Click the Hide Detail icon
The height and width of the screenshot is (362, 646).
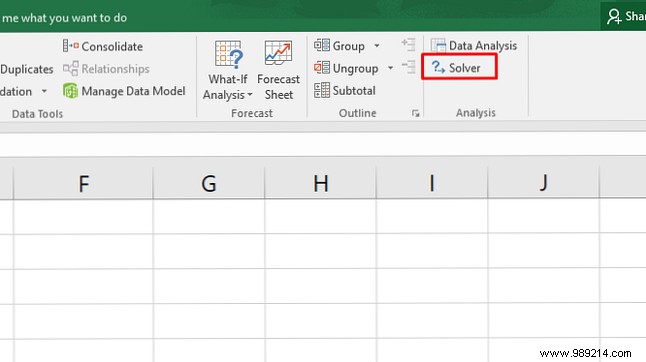tap(409, 67)
